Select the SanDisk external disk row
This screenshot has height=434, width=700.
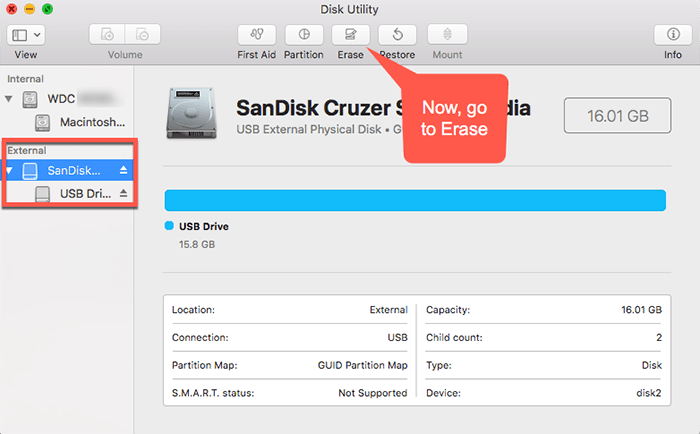coord(68,171)
